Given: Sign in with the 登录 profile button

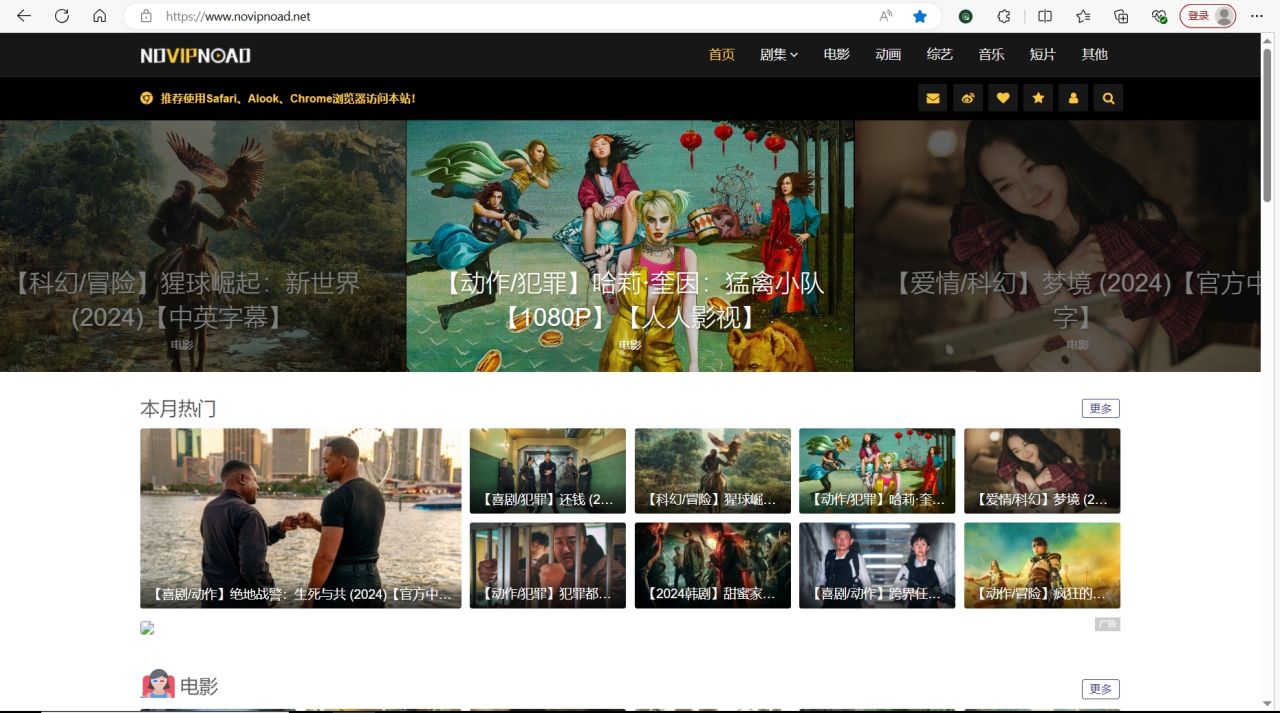Looking at the screenshot, I should [x=1208, y=16].
